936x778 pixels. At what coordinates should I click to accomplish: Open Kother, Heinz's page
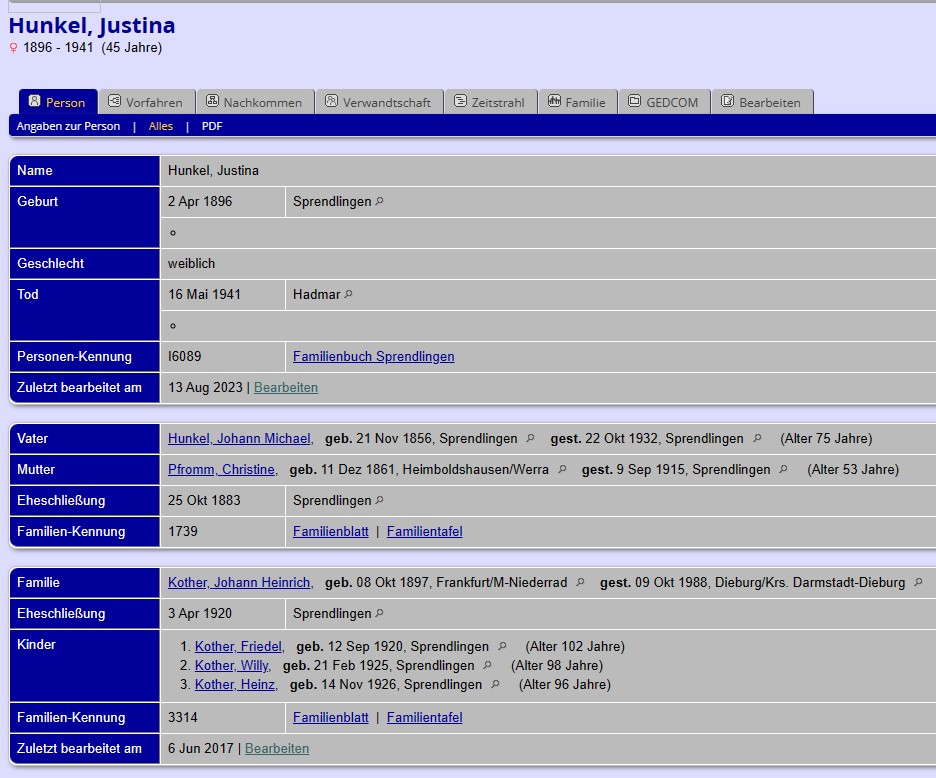coord(235,684)
